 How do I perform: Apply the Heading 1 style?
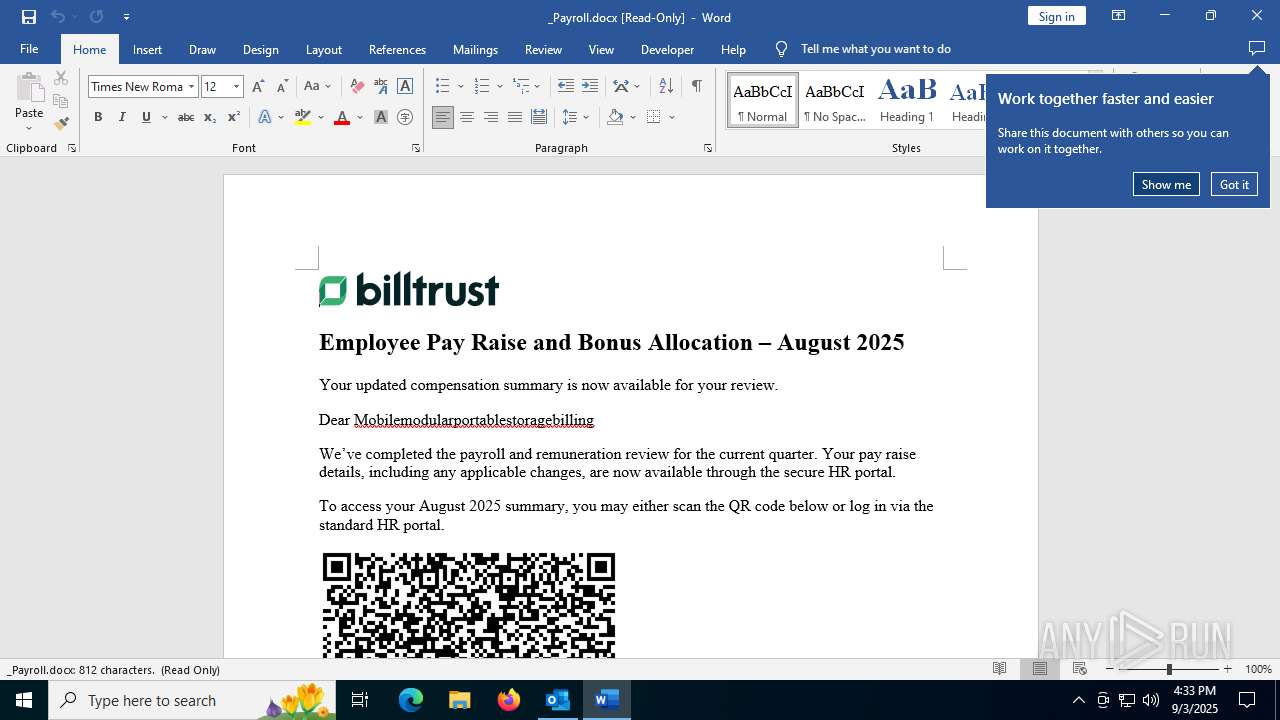tap(907, 100)
